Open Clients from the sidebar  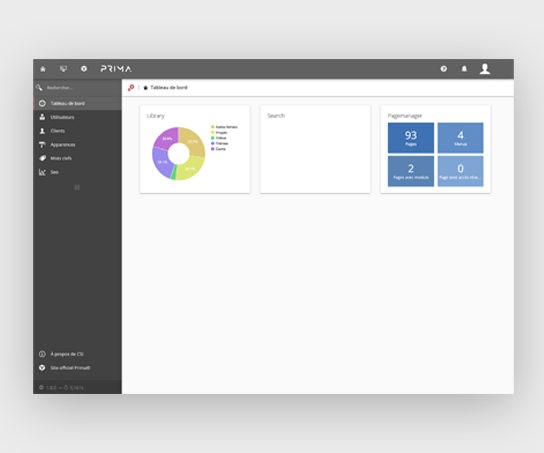(x=78, y=131)
